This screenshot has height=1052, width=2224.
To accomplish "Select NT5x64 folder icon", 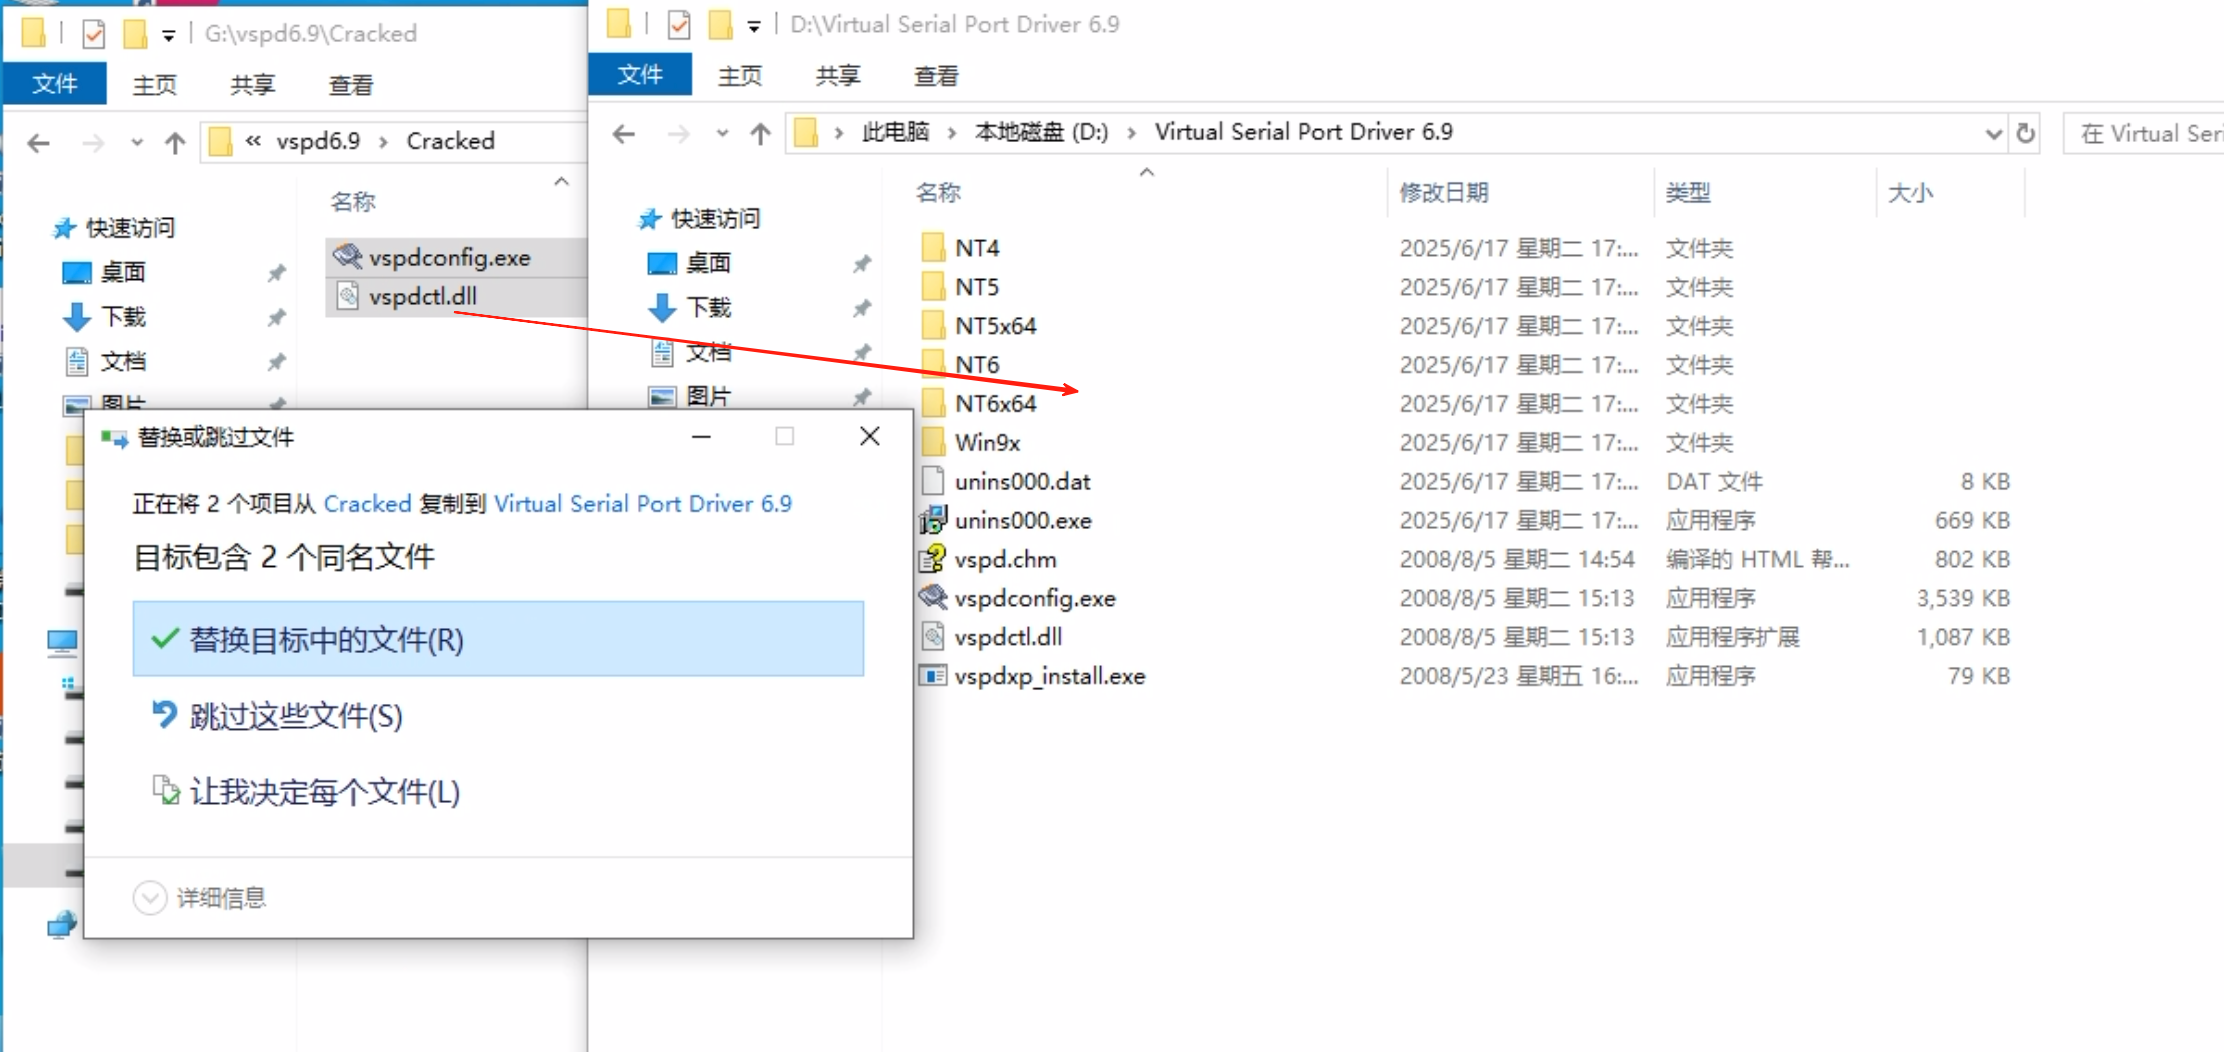I will [933, 326].
